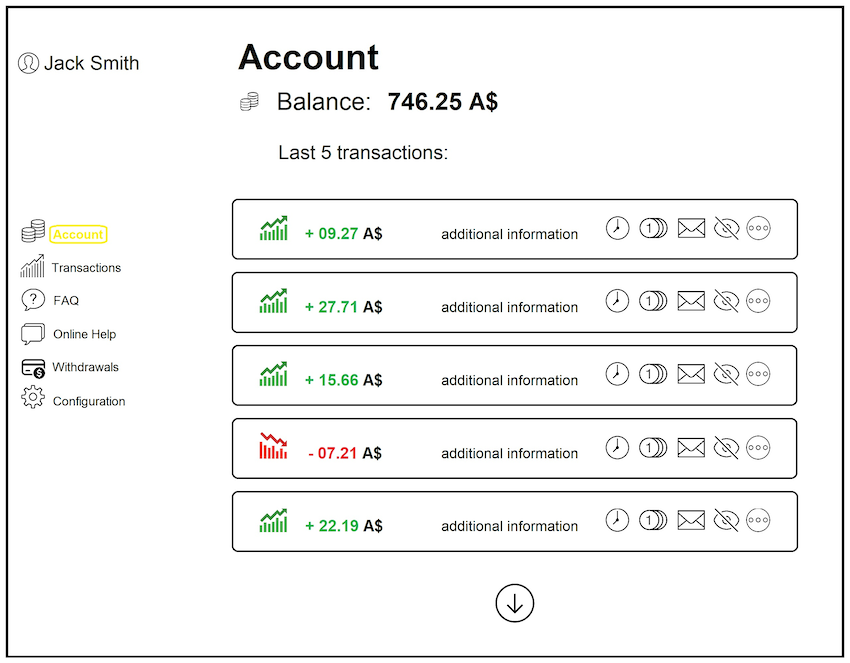Viewport: 850px width, 663px height.
Task: Toggle crossed eye on +22.19 A$ transaction
Action: click(726, 520)
